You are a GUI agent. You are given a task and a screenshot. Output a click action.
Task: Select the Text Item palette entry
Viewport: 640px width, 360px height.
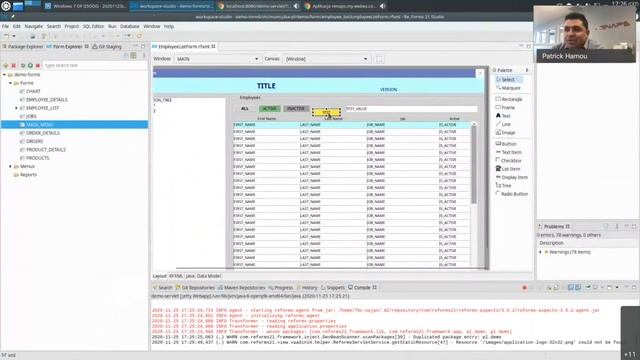coord(509,152)
